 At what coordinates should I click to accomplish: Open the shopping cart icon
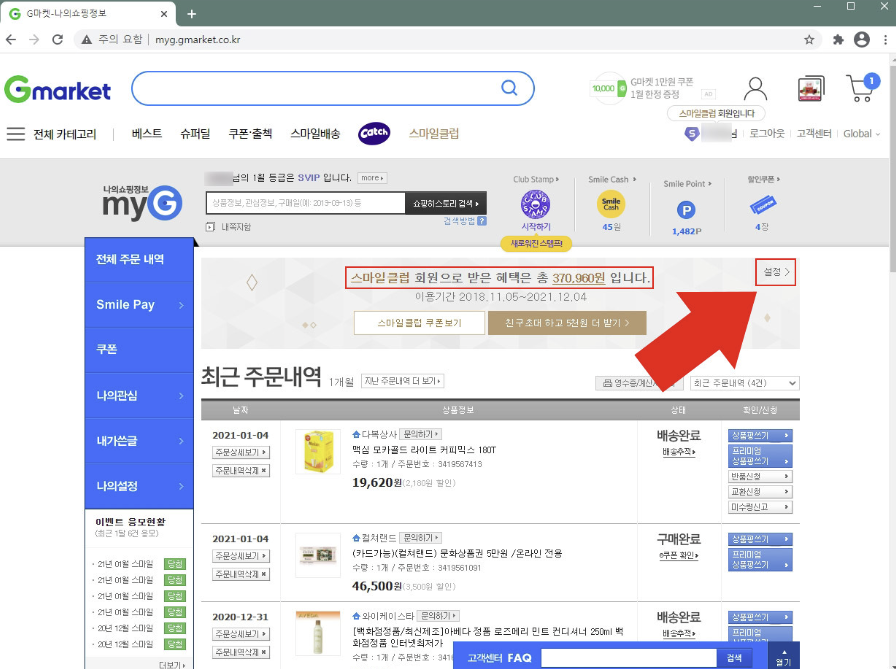[862, 88]
